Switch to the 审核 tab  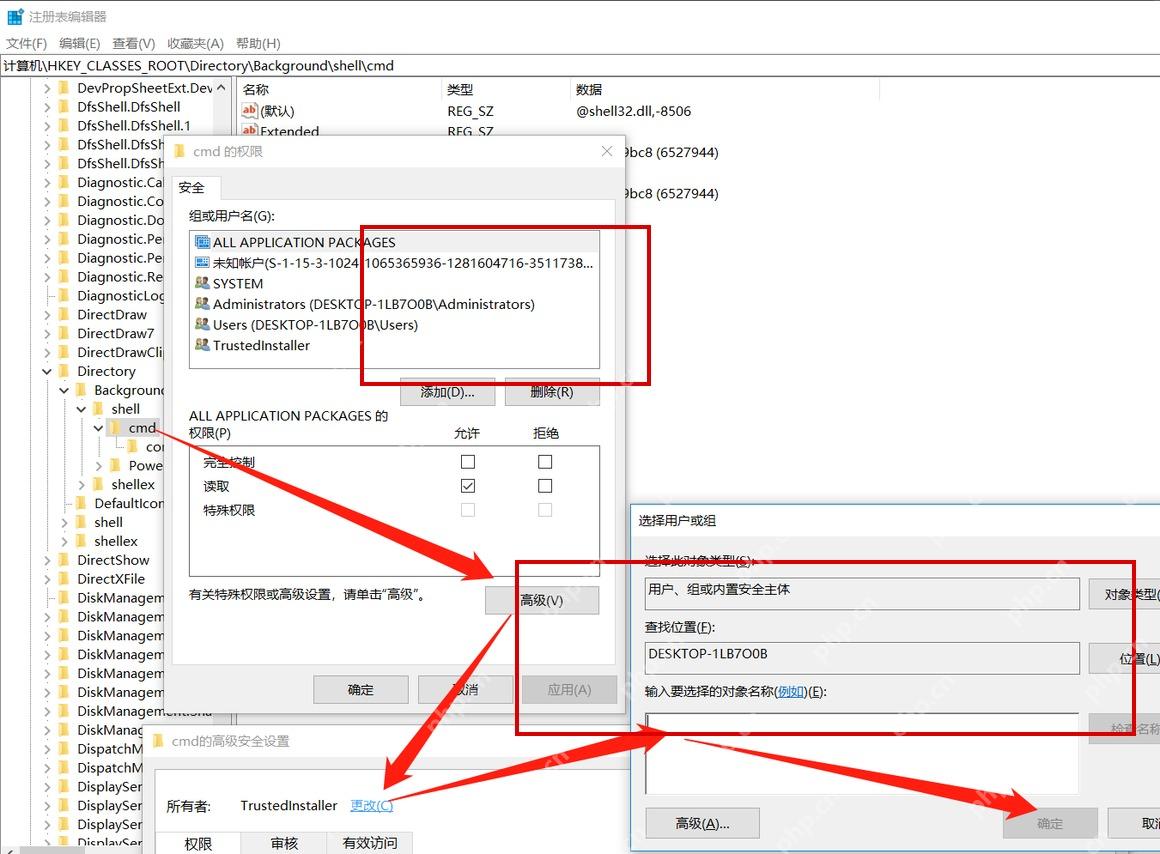point(284,843)
